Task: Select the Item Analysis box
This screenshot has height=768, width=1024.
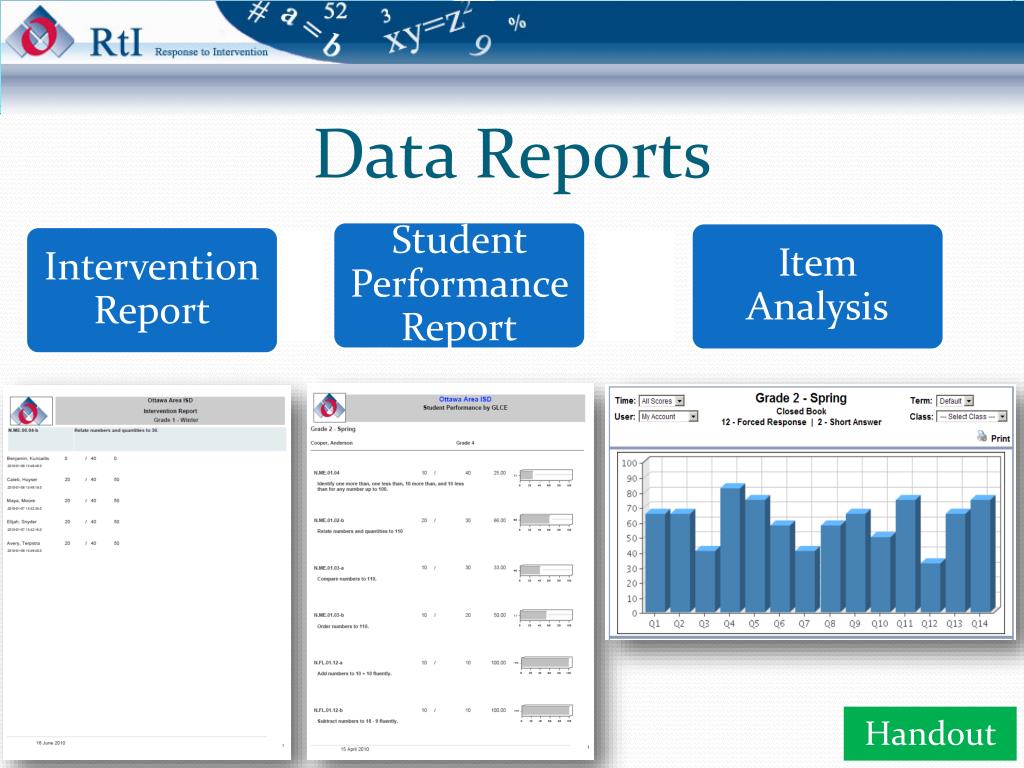Action: click(x=817, y=286)
